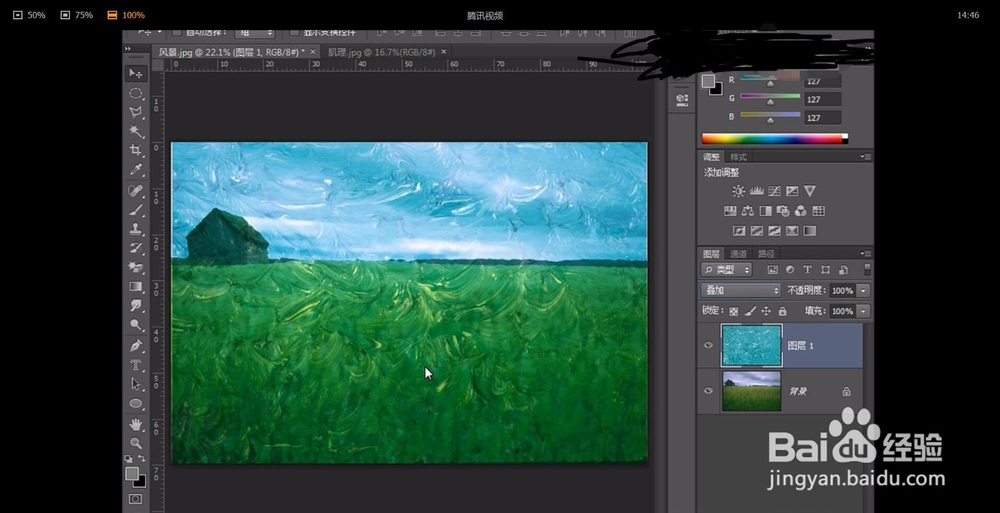1000x513 pixels.
Task: Add Invert adjustment icon
Action: [x=739, y=231]
